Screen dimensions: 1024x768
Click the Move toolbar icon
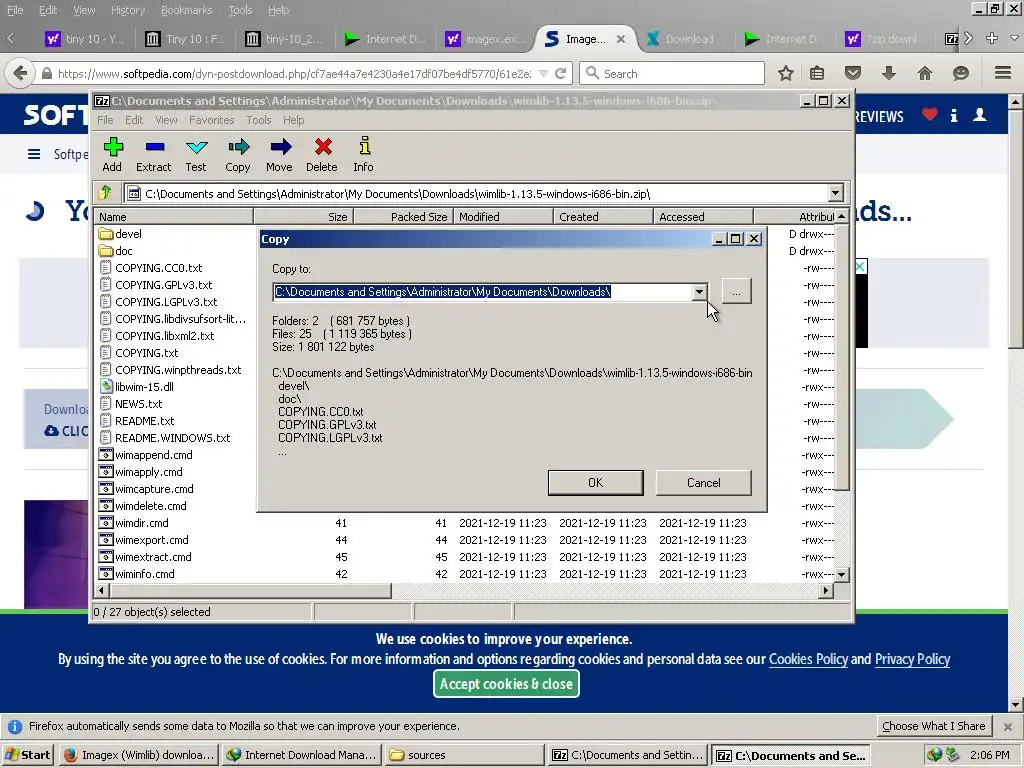280,155
